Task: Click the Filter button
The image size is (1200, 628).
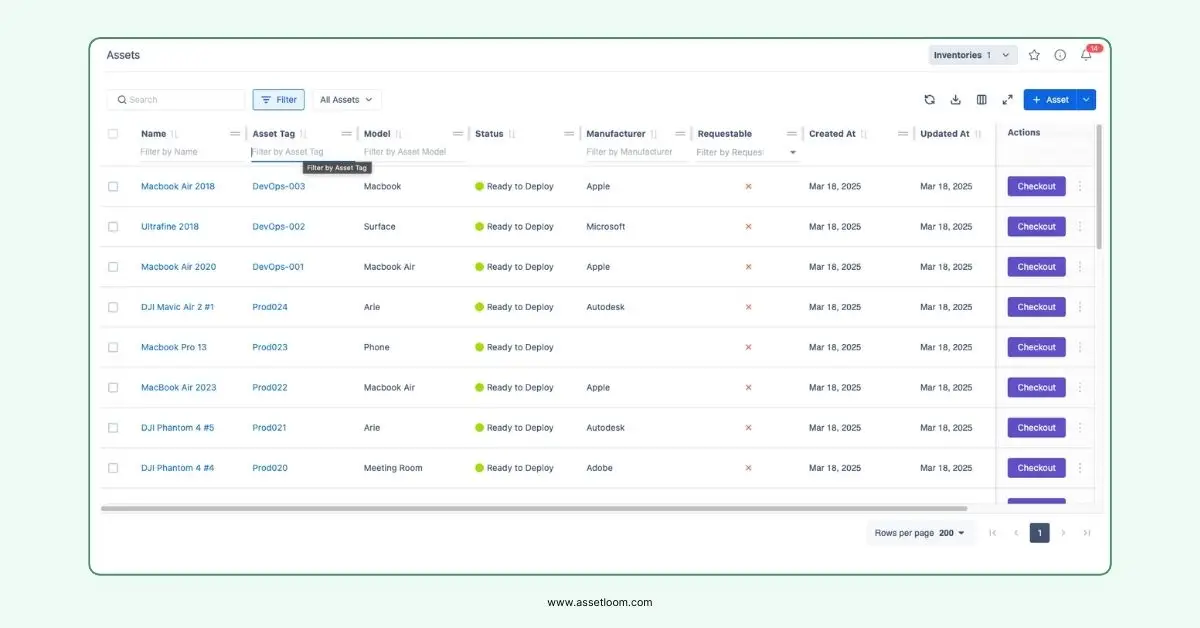Action: 279,100
